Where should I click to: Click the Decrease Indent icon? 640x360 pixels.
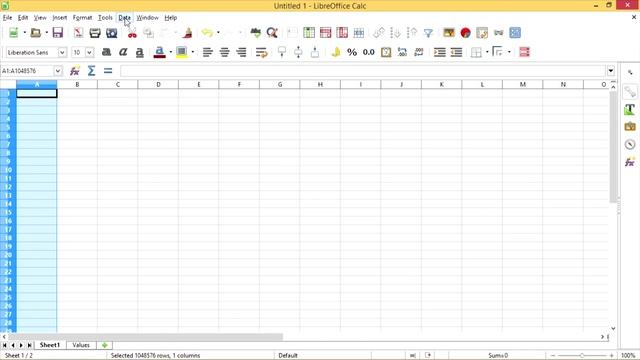coord(456,52)
